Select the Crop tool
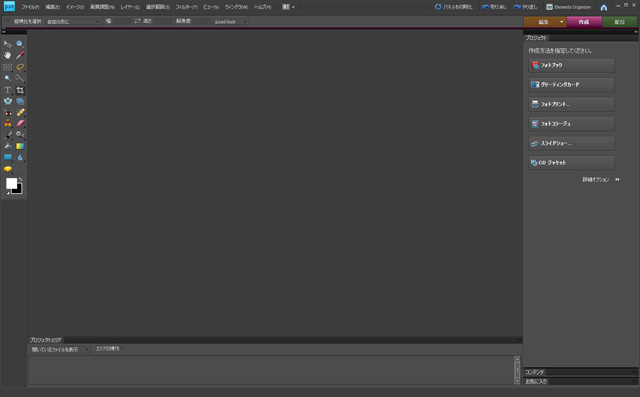Image resolution: width=640 pixels, height=397 pixels. [x=20, y=90]
